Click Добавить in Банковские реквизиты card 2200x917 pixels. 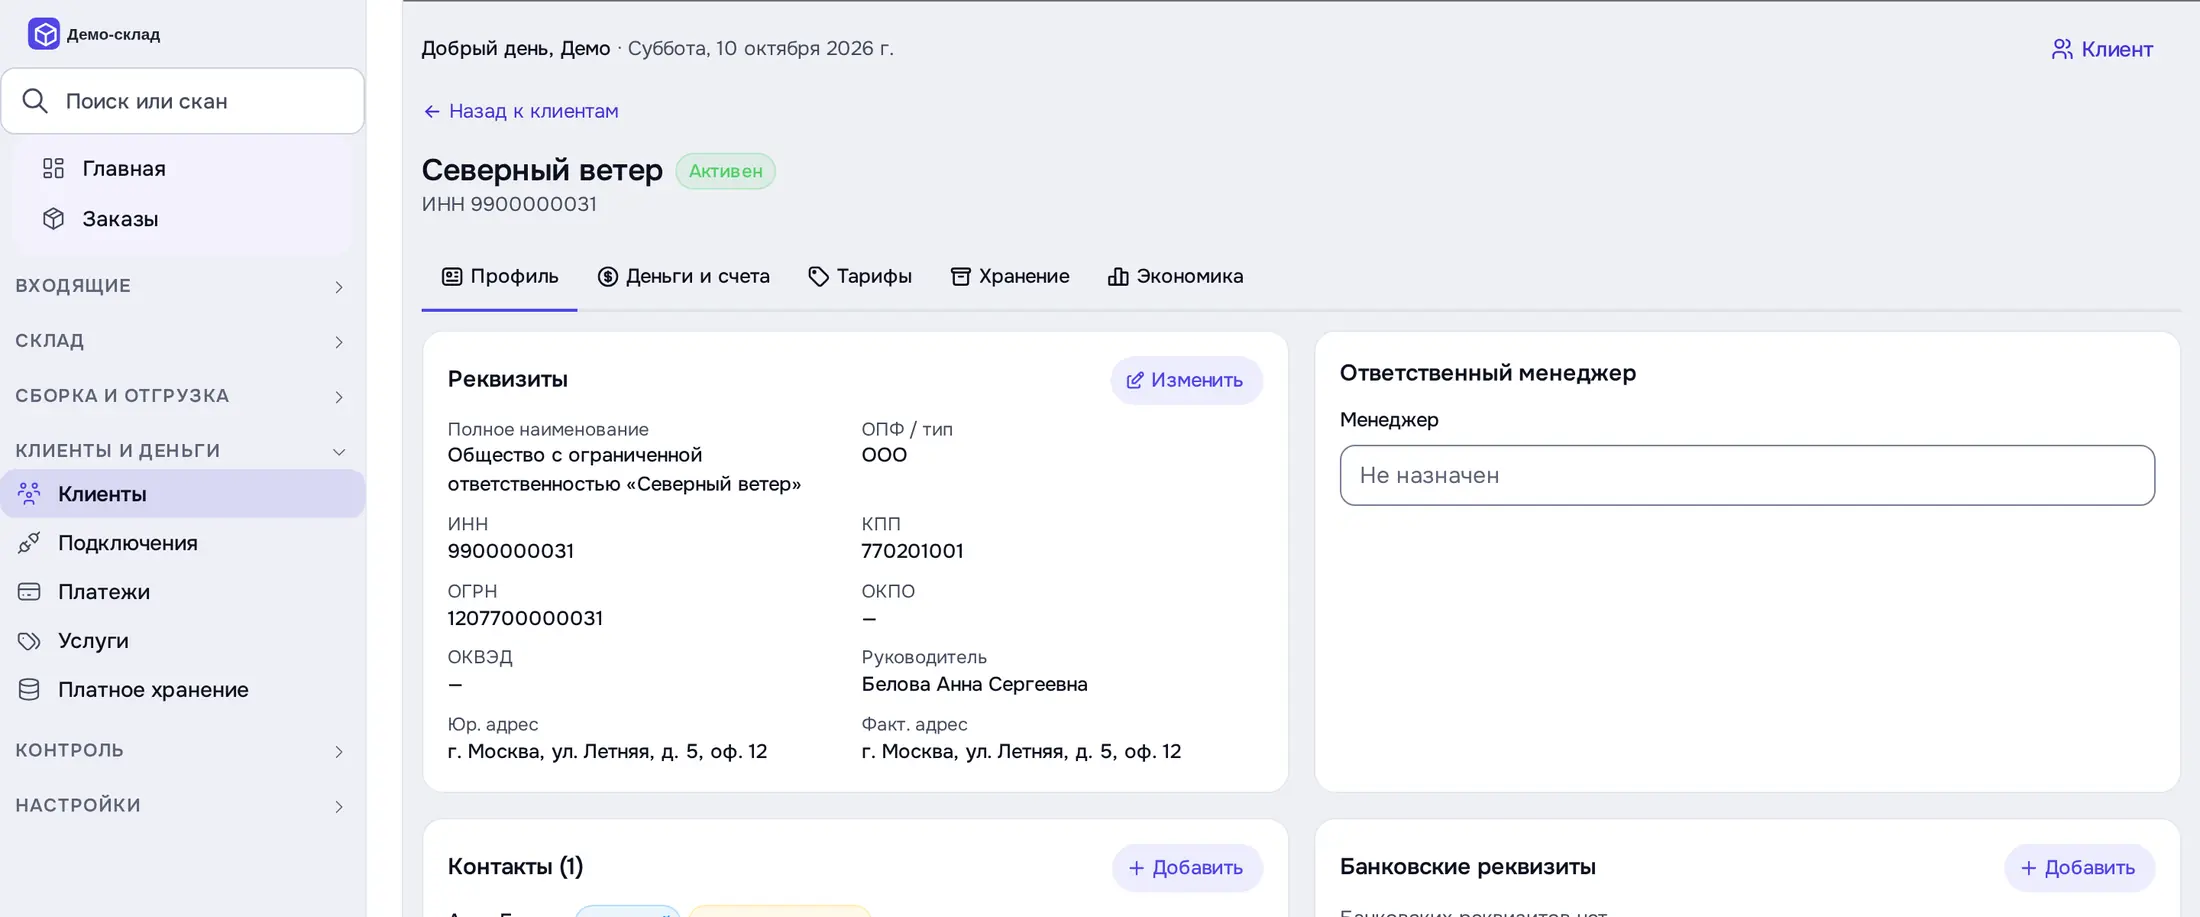(2079, 868)
